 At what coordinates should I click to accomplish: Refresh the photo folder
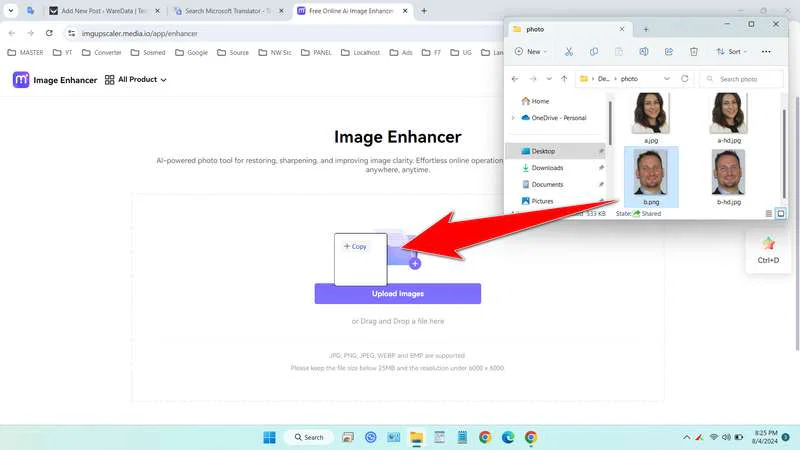coord(685,79)
